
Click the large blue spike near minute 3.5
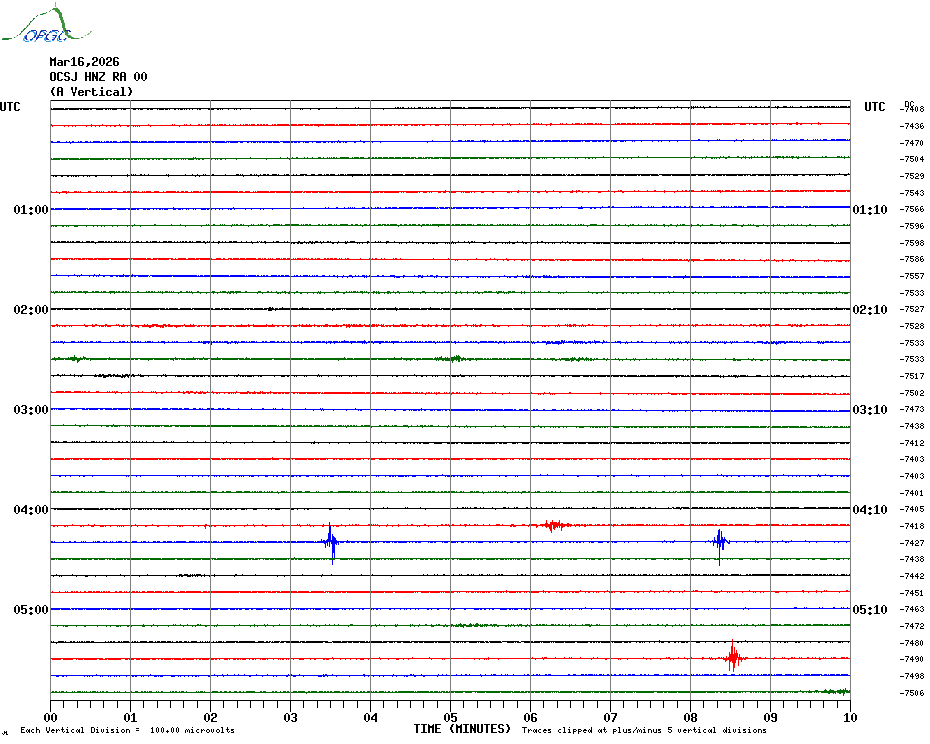tap(332, 542)
